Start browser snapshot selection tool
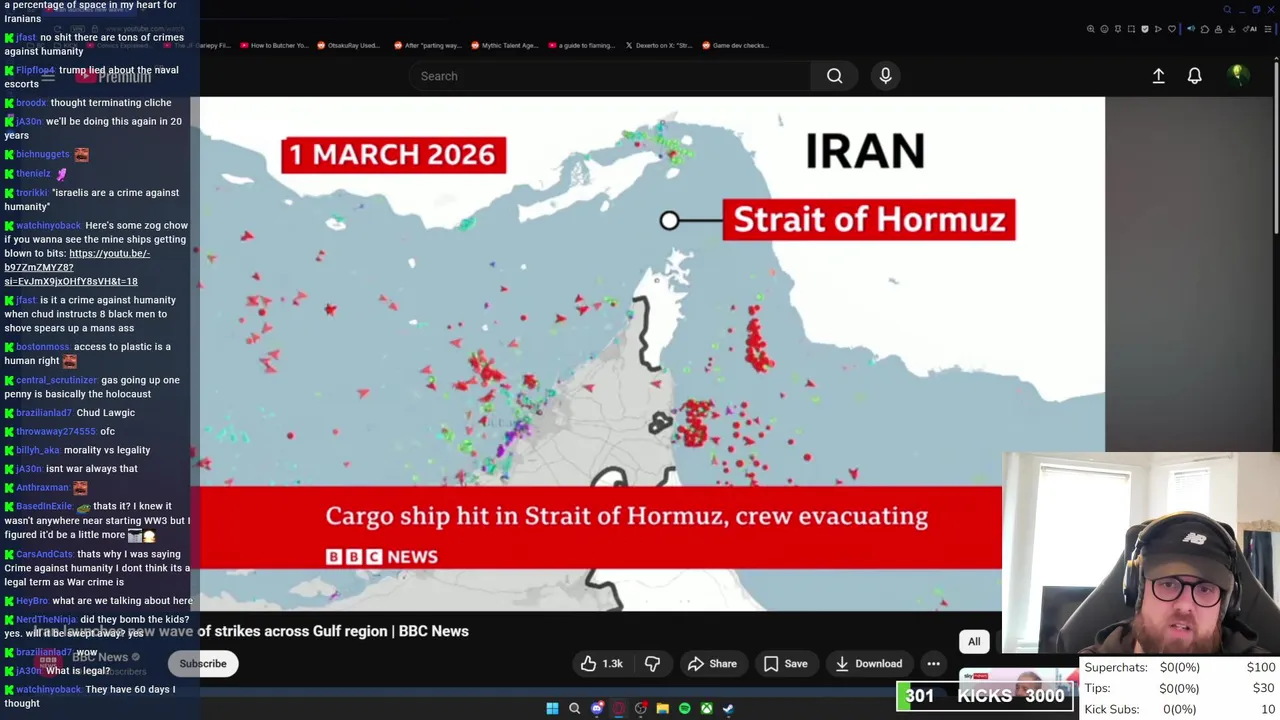Image resolution: width=1280 pixels, height=720 pixels. [1131, 29]
